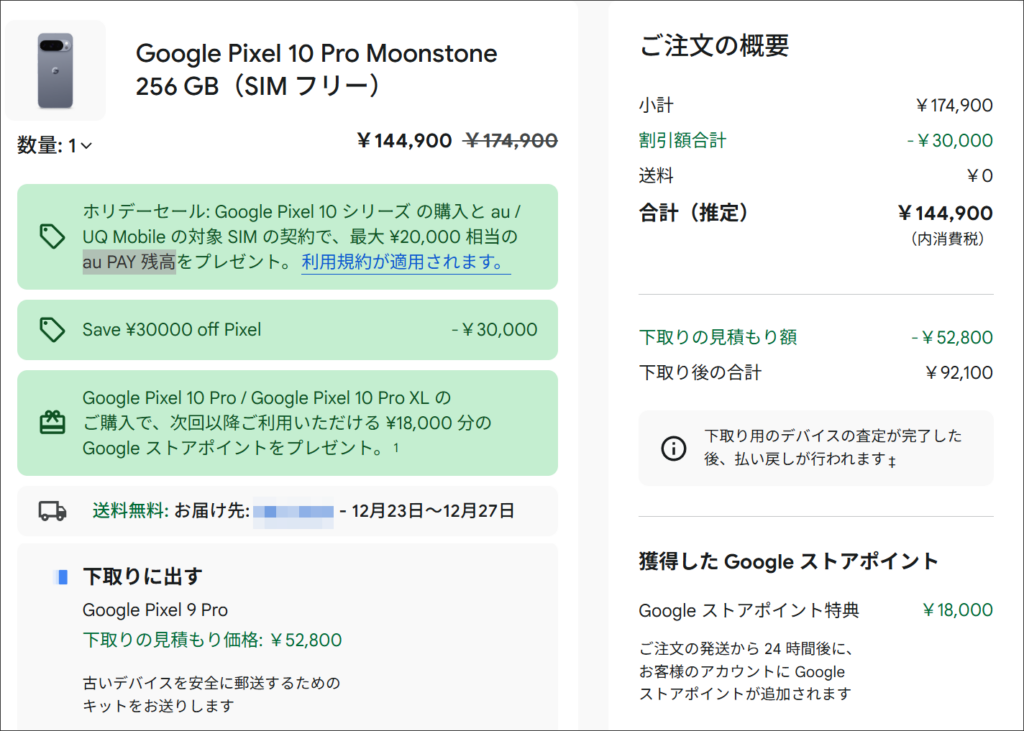1024x731 pixels.
Task: Click the Google ストアポイント特典 row
Action: pos(748,610)
